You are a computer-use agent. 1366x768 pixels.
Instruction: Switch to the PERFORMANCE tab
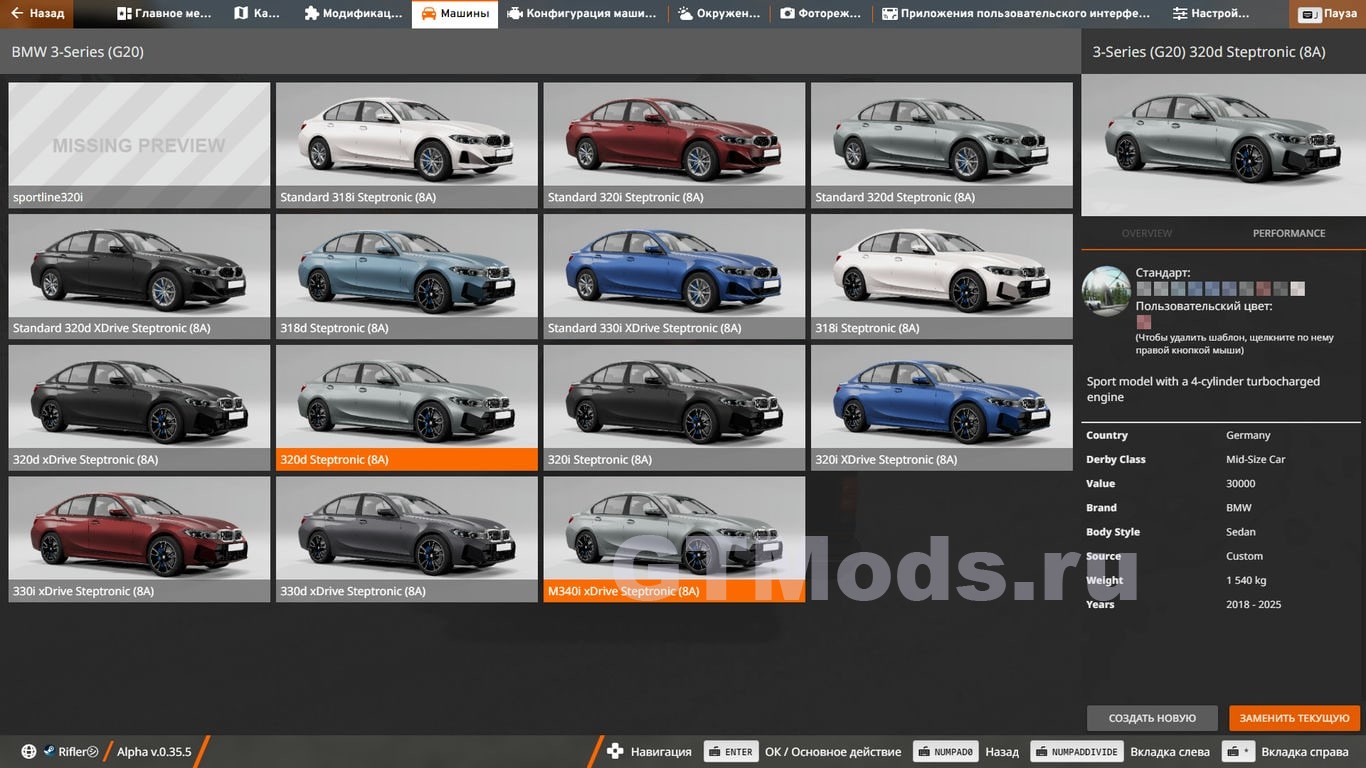[x=1289, y=233]
